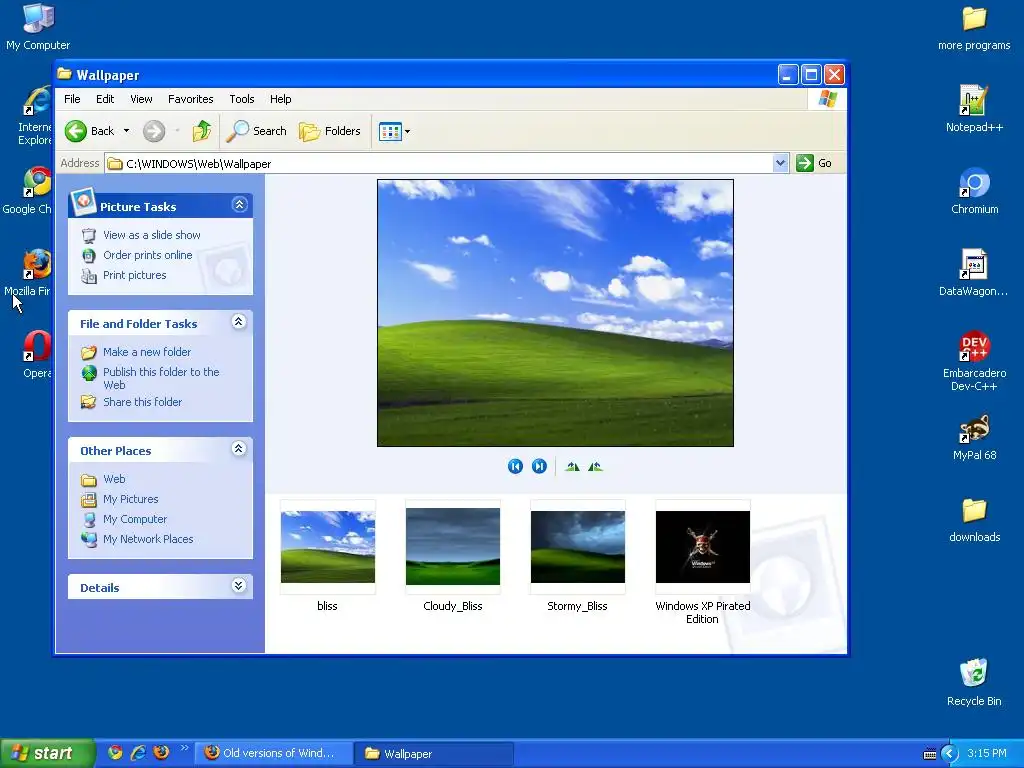Go back using the Back arrow
The image size is (1024, 768).
click(89, 131)
